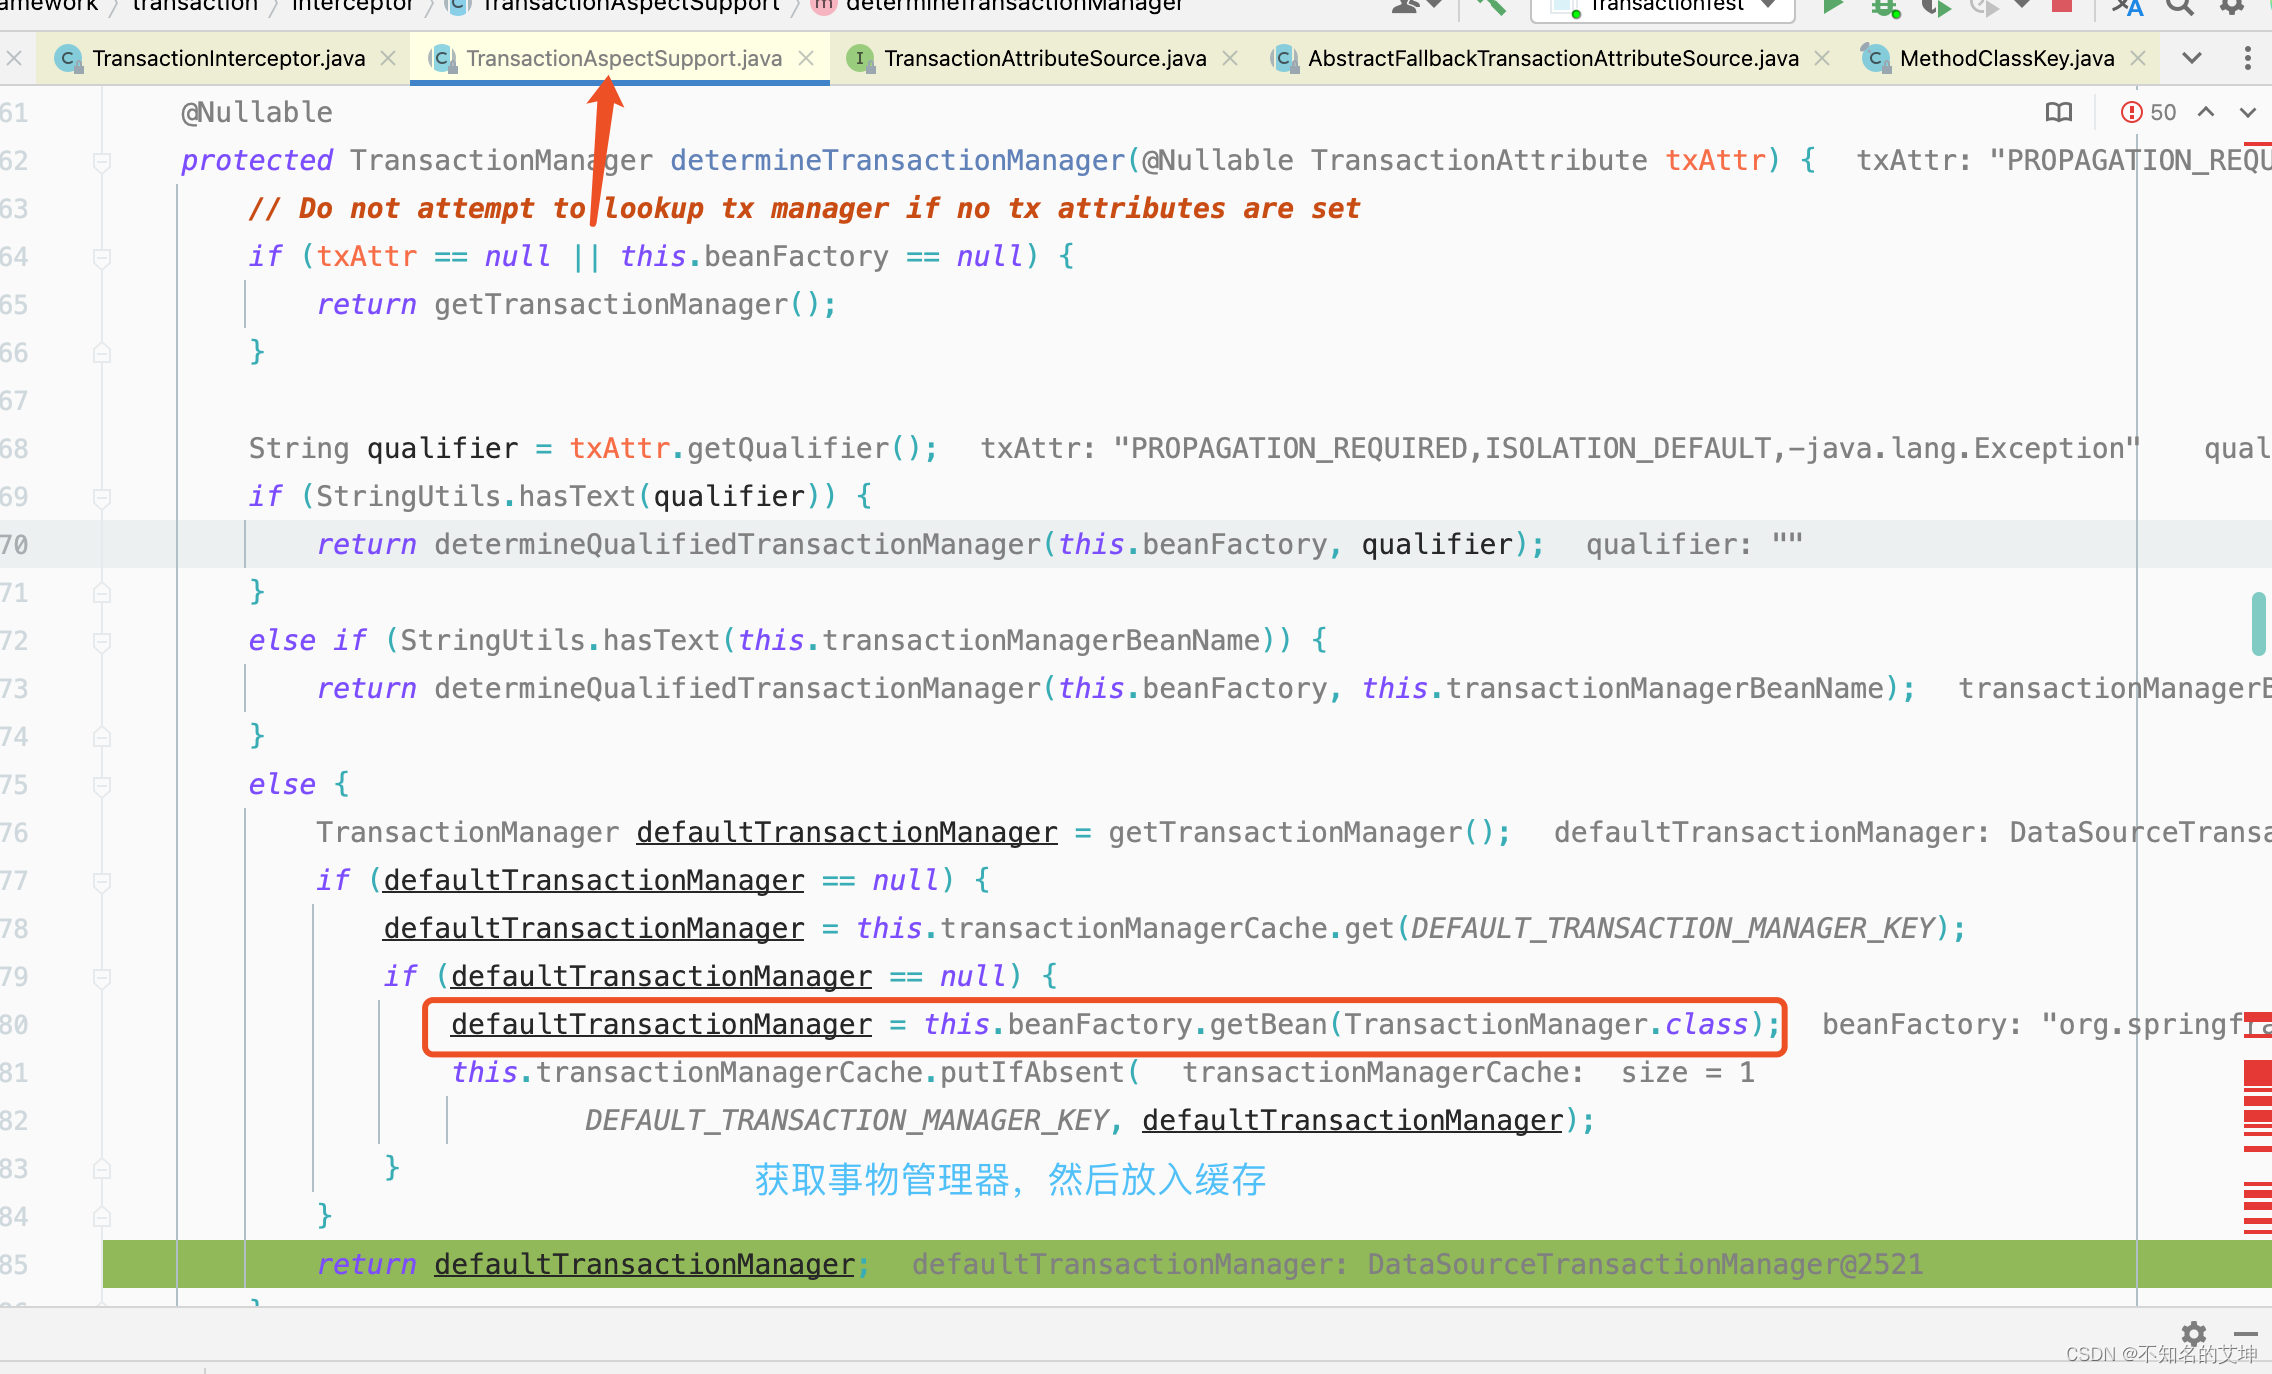Click the interceptor breadcrumb

pos(352,6)
